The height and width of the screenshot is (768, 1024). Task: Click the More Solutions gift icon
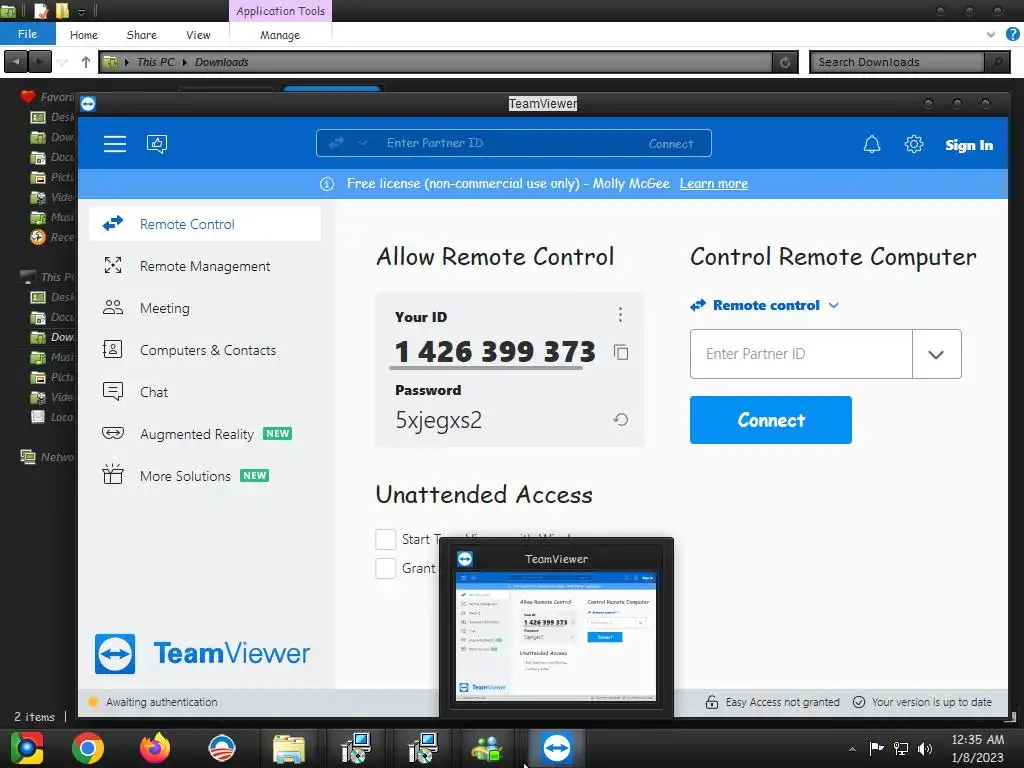[x=113, y=474]
